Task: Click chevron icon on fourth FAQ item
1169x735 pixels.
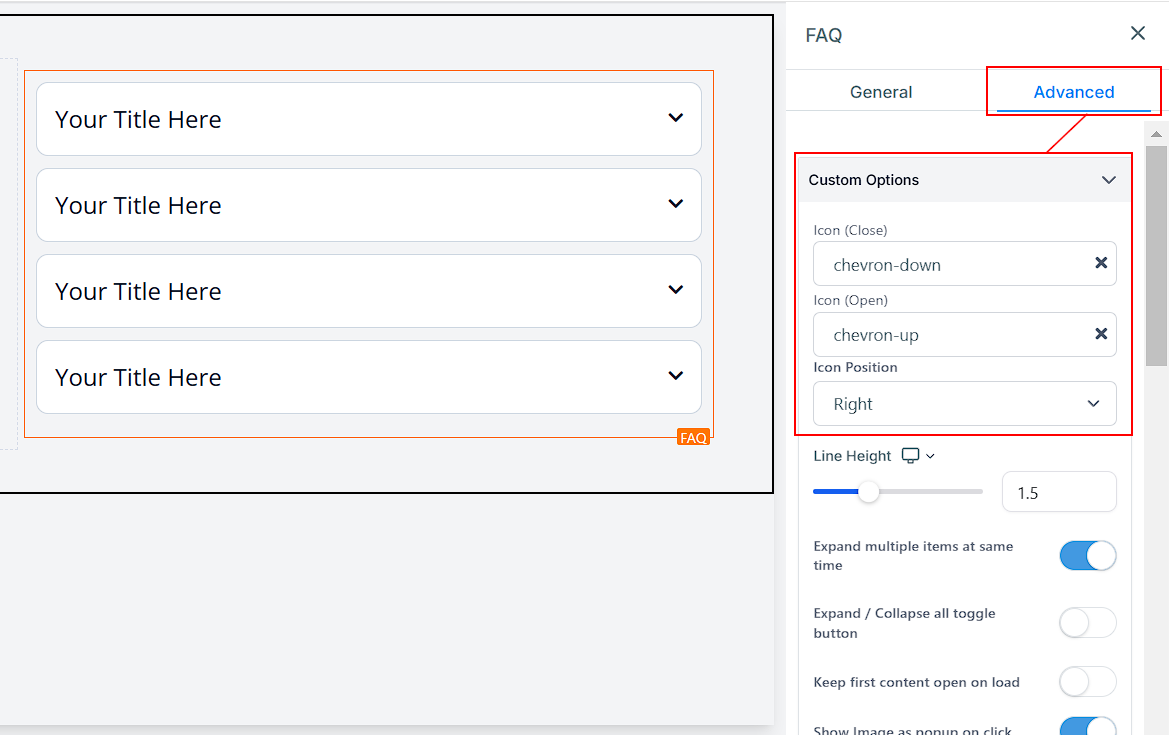Action: point(676,376)
